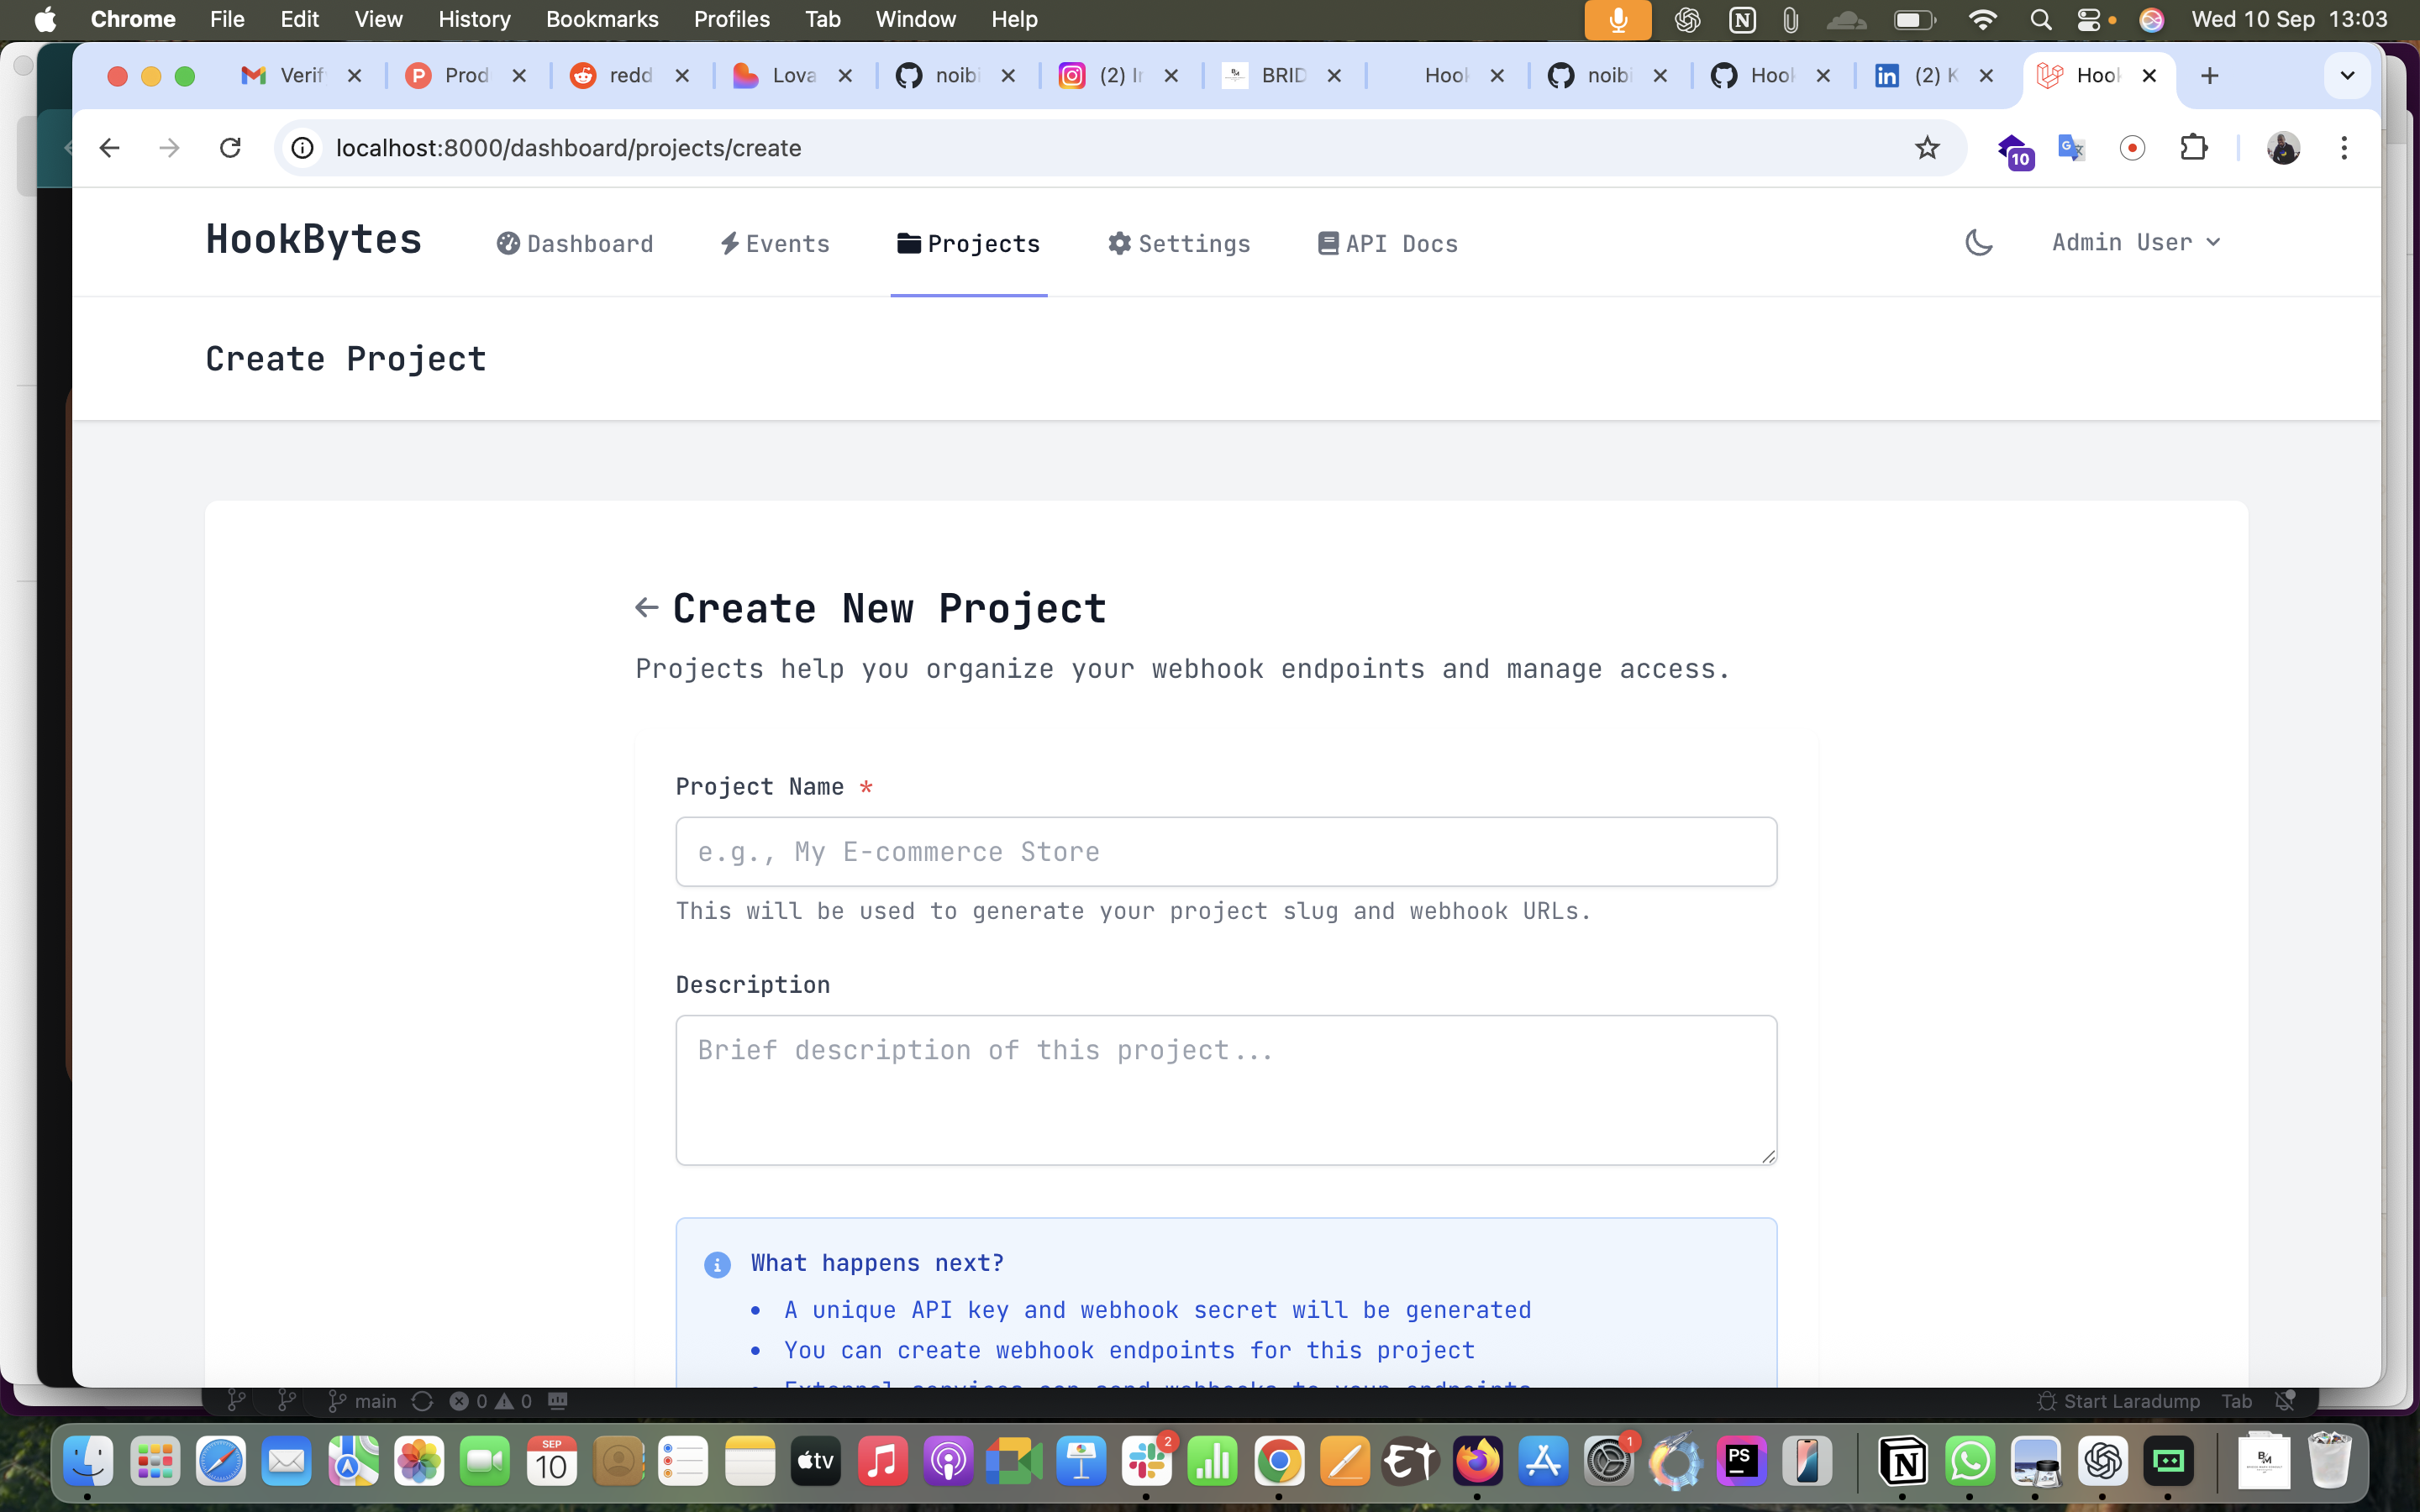Viewport: 2420px width, 1512px height.
Task: Open Launchpad from the Dock
Action: point(155,1461)
